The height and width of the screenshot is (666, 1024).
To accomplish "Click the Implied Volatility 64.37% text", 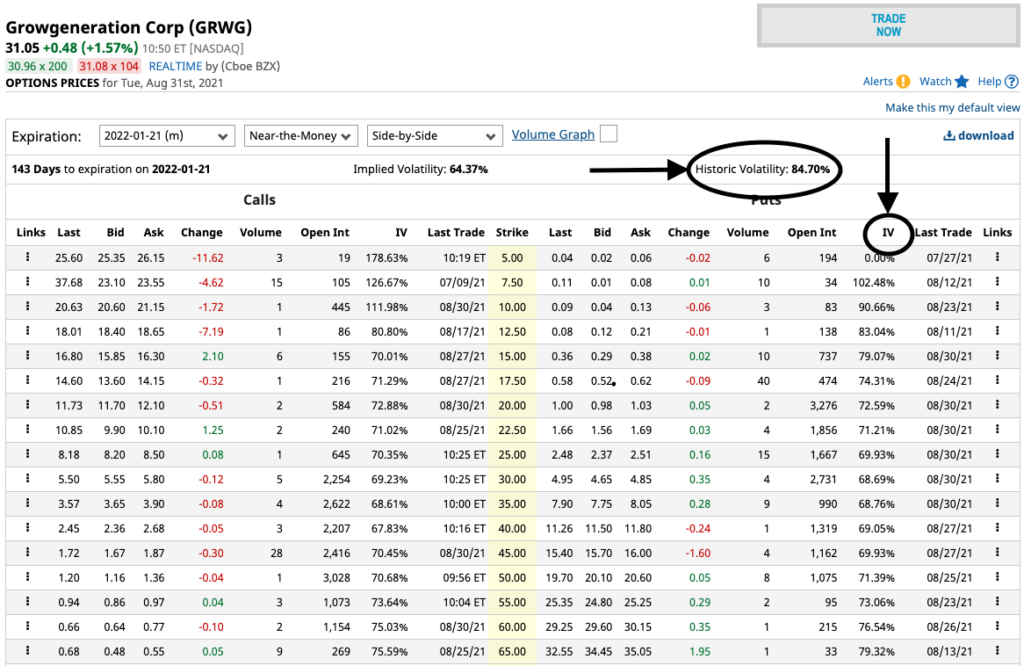I will click(x=421, y=169).
